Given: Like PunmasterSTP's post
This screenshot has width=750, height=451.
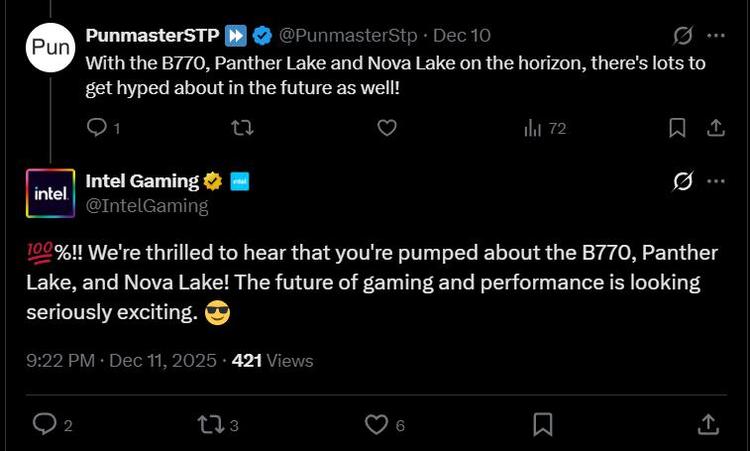Looking at the screenshot, I should pyautogui.click(x=387, y=128).
